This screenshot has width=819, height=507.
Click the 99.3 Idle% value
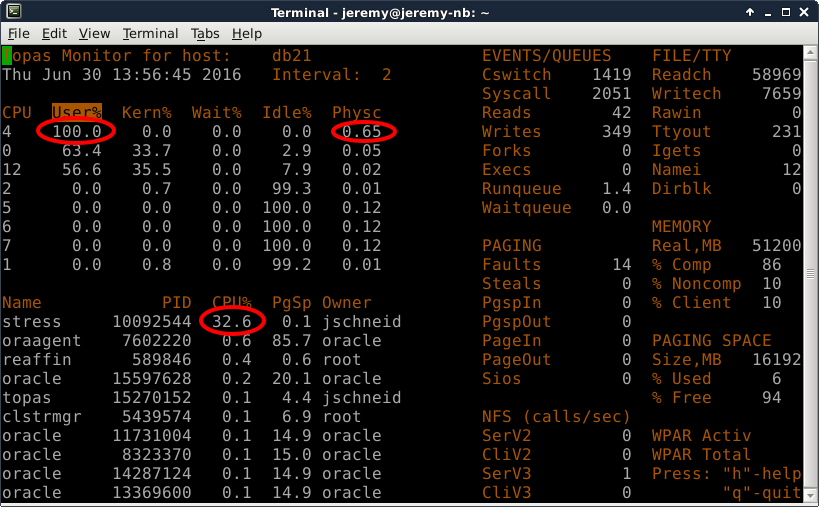(292, 188)
